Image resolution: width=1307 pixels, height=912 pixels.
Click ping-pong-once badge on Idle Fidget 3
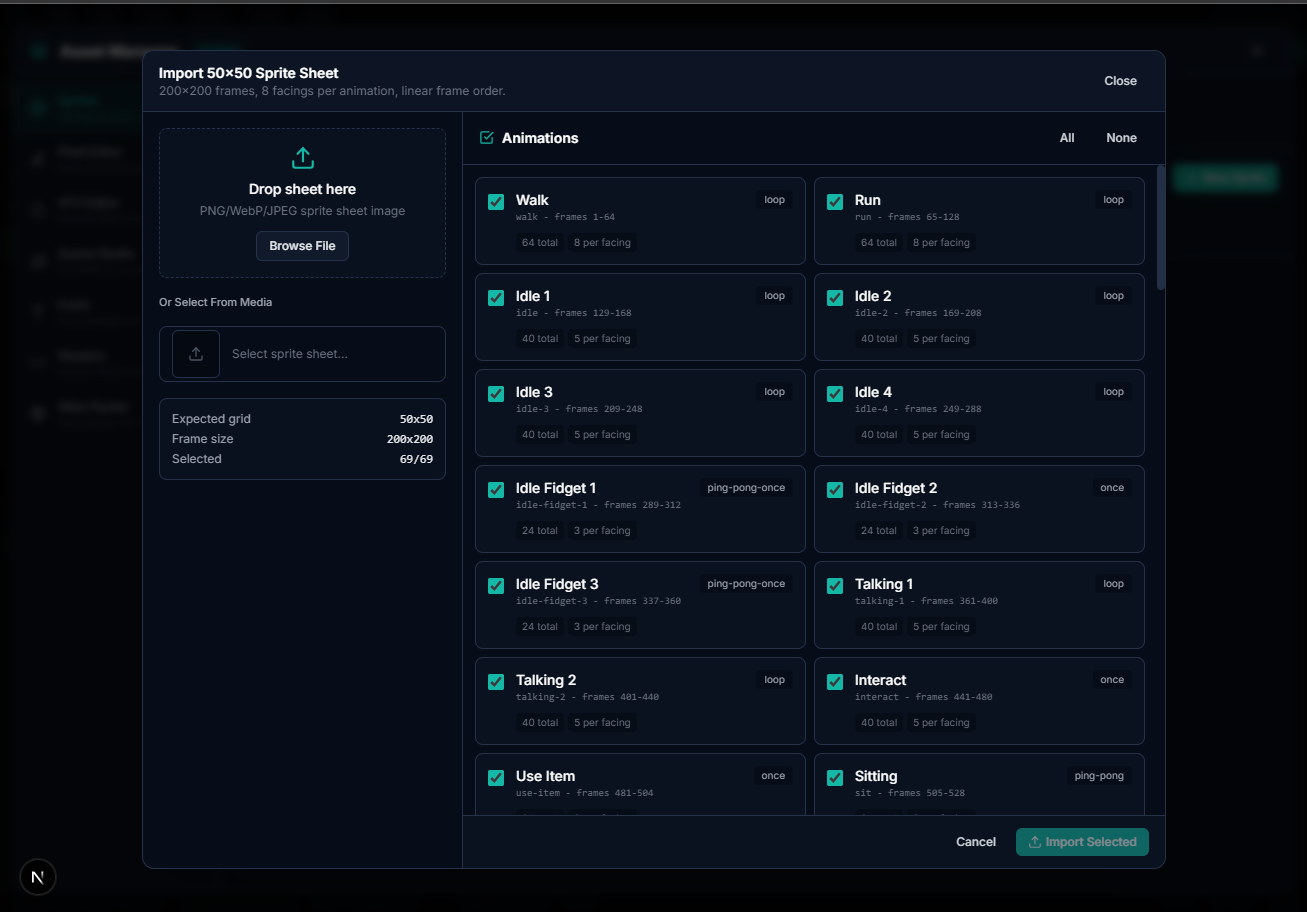(746, 584)
